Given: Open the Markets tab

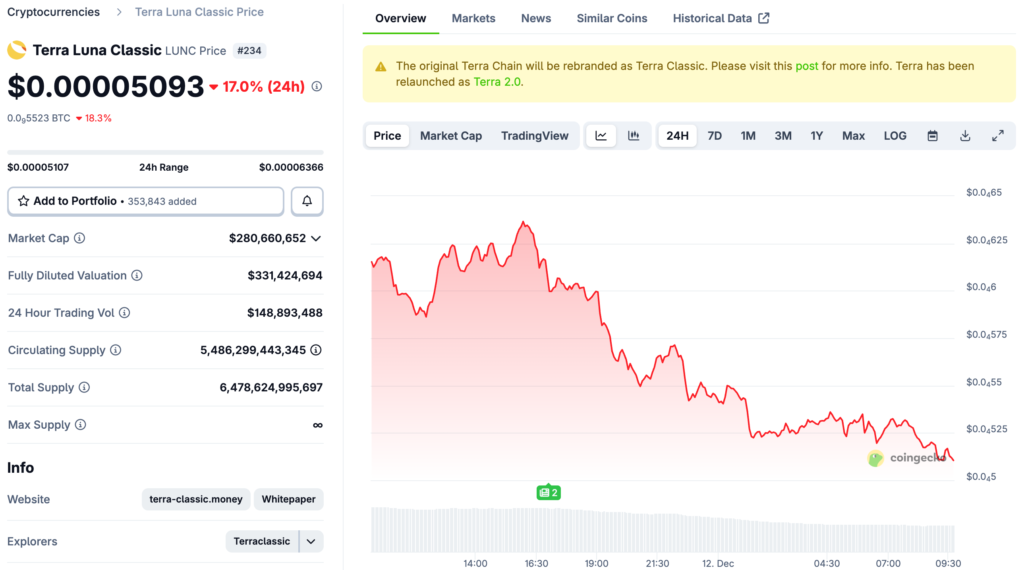Looking at the screenshot, I should 473,18.
